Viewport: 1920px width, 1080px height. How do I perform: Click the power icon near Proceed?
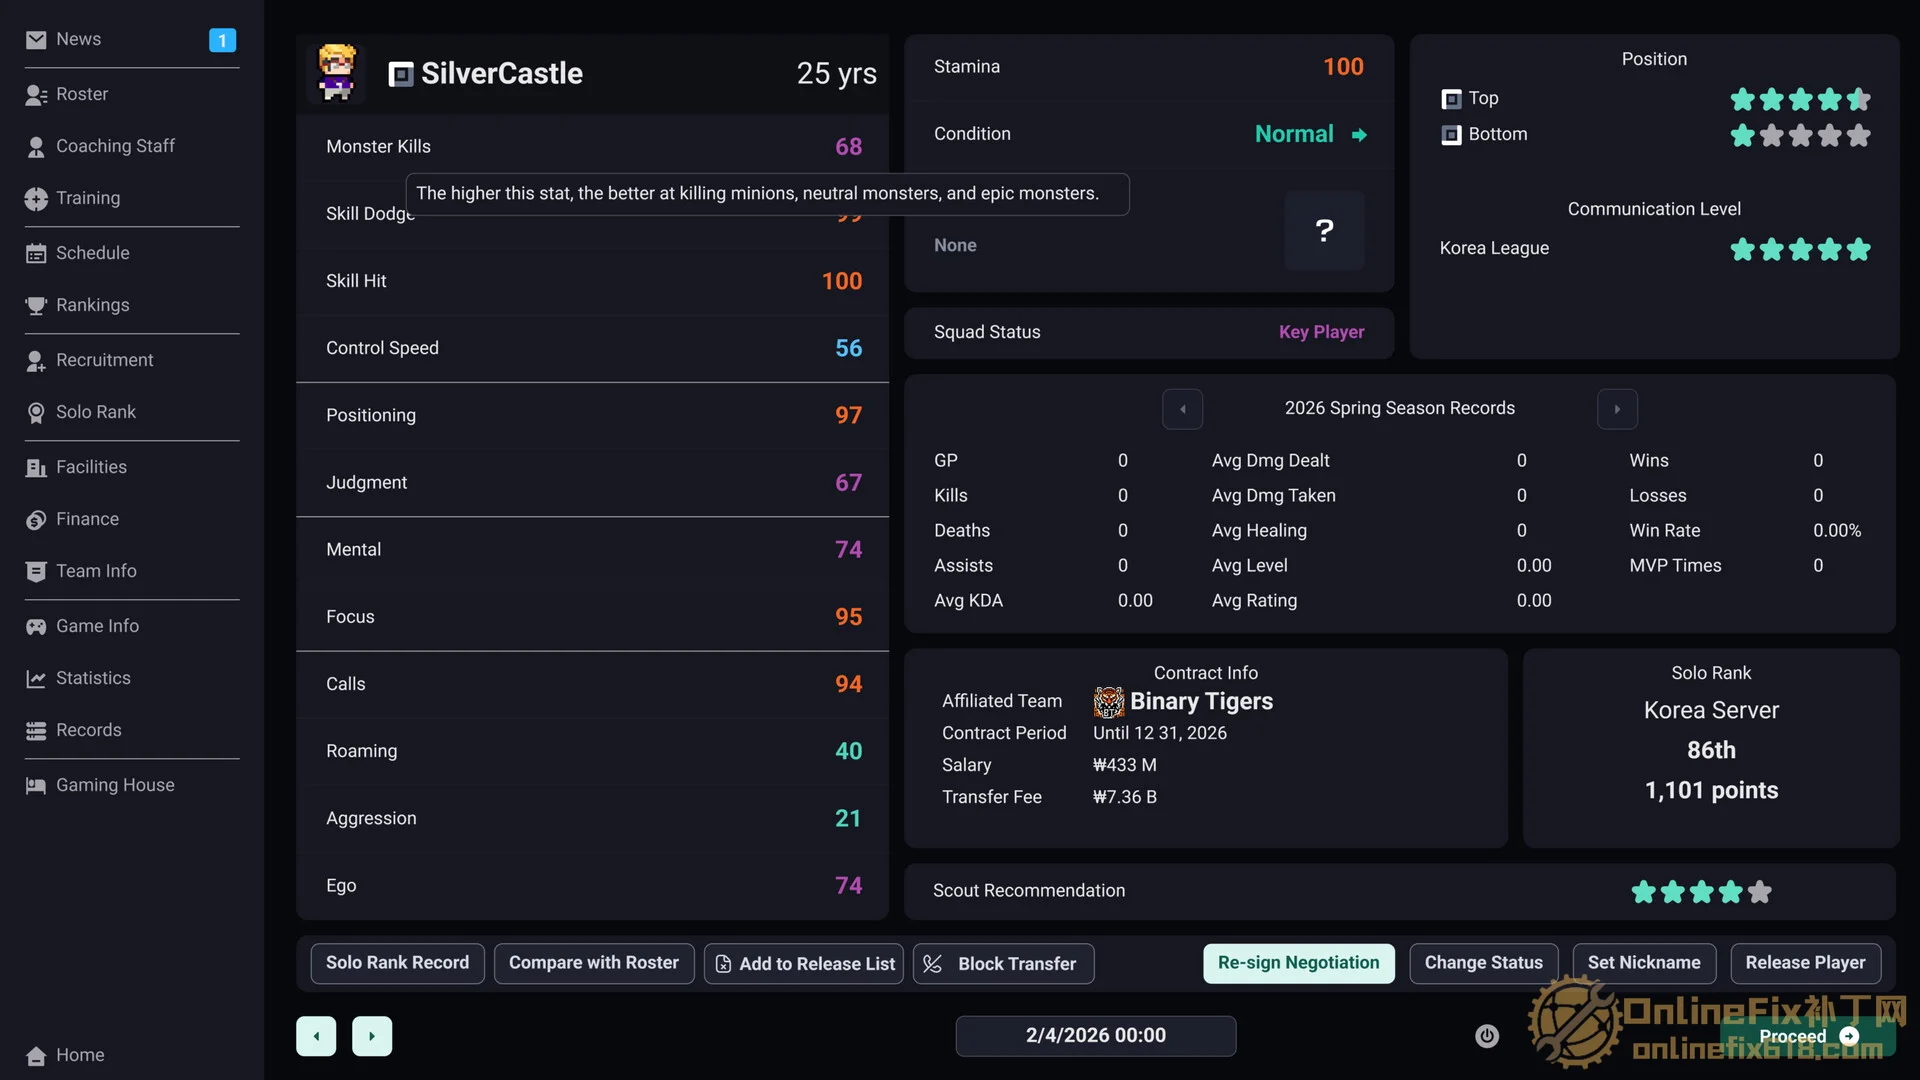[1487, 1036]
